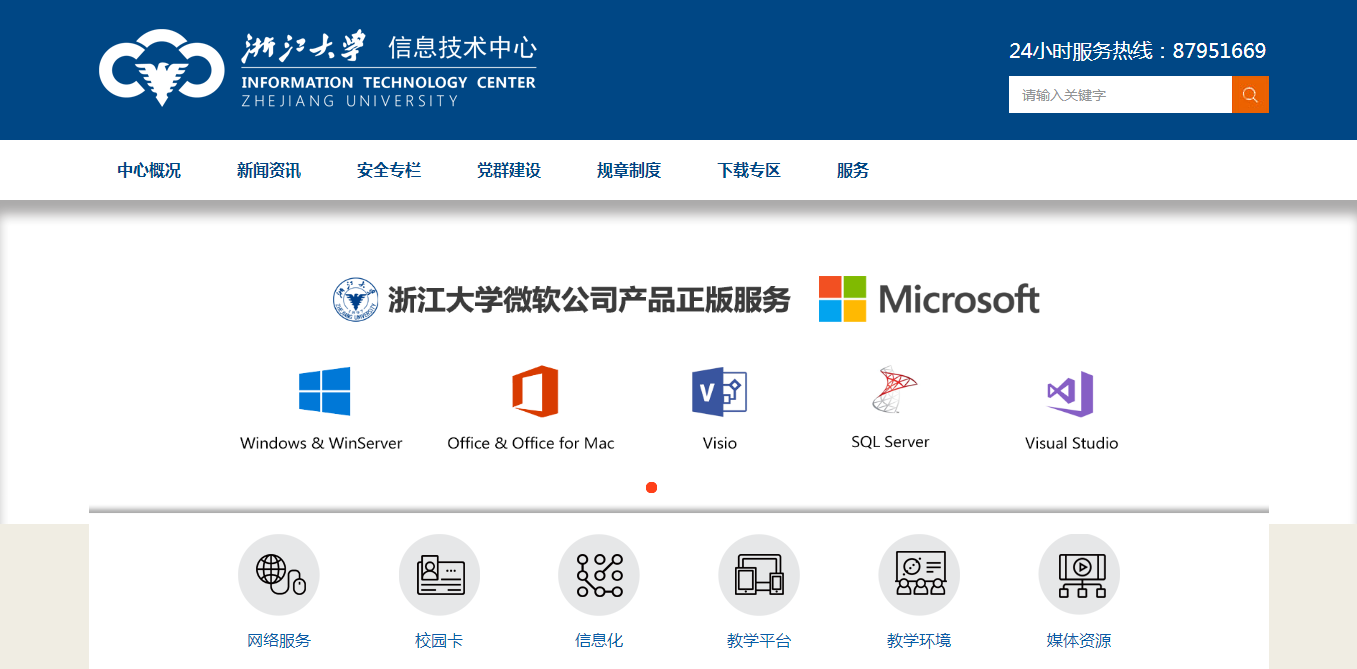Click the 网络服务 text link

(279, 640)
